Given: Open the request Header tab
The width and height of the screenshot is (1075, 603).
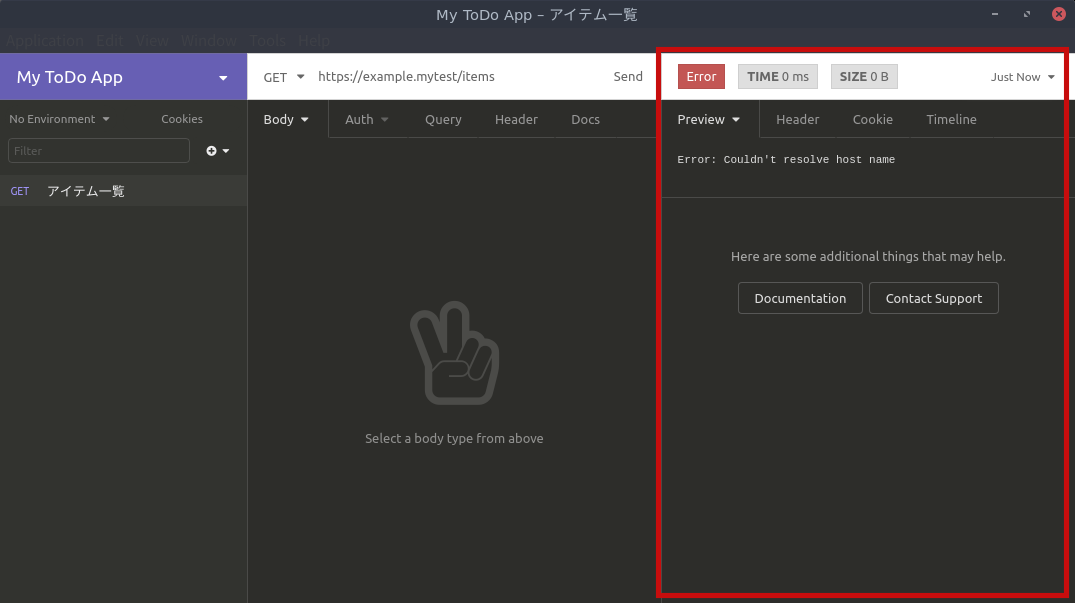Looking at the screenshot, I should (516, 120).
